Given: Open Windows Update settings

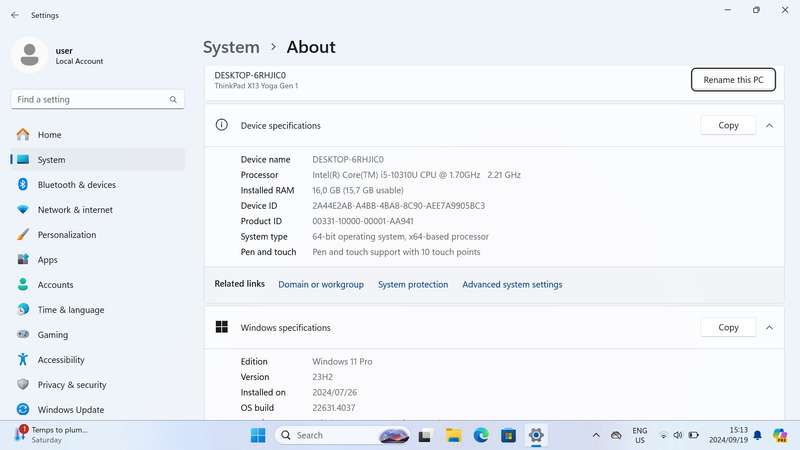Looking at the screenshot, I should 98,410.
